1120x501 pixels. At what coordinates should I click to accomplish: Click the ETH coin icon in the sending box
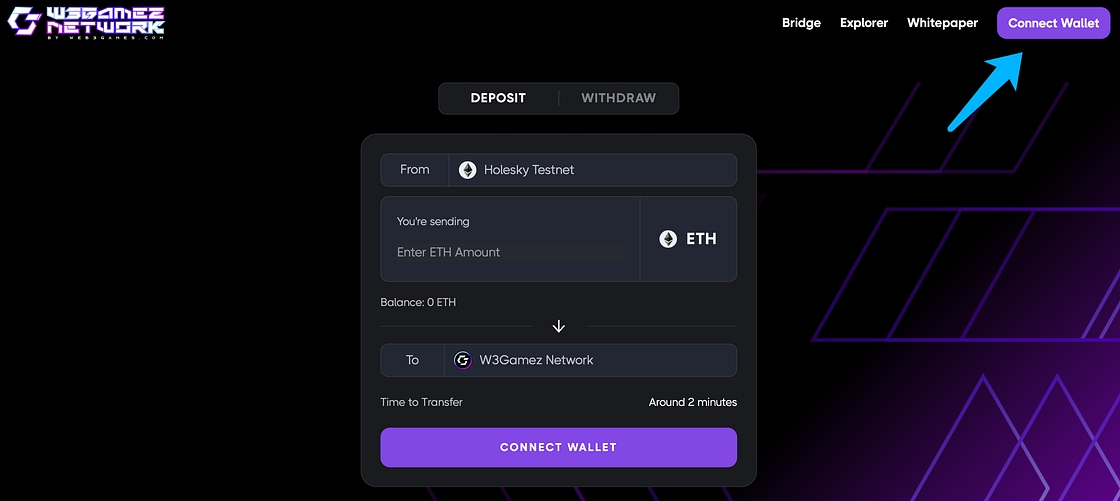coord(668,239)
